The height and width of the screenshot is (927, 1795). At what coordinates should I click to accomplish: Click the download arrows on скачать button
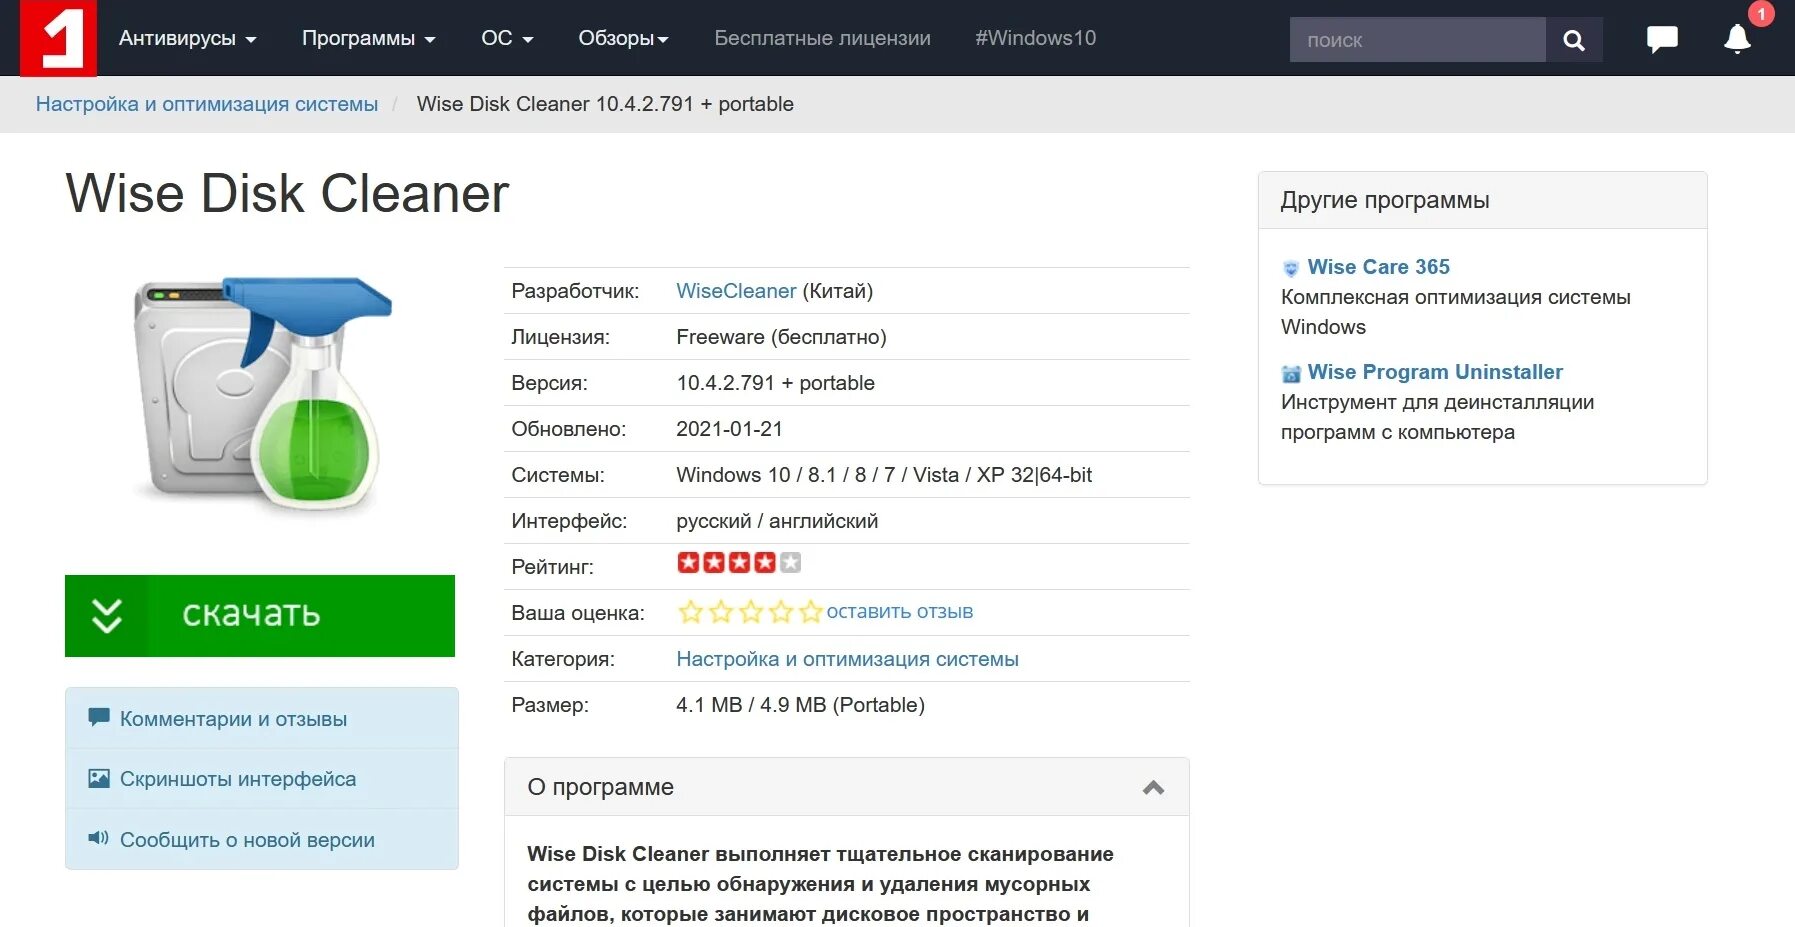tap(107, 616)
